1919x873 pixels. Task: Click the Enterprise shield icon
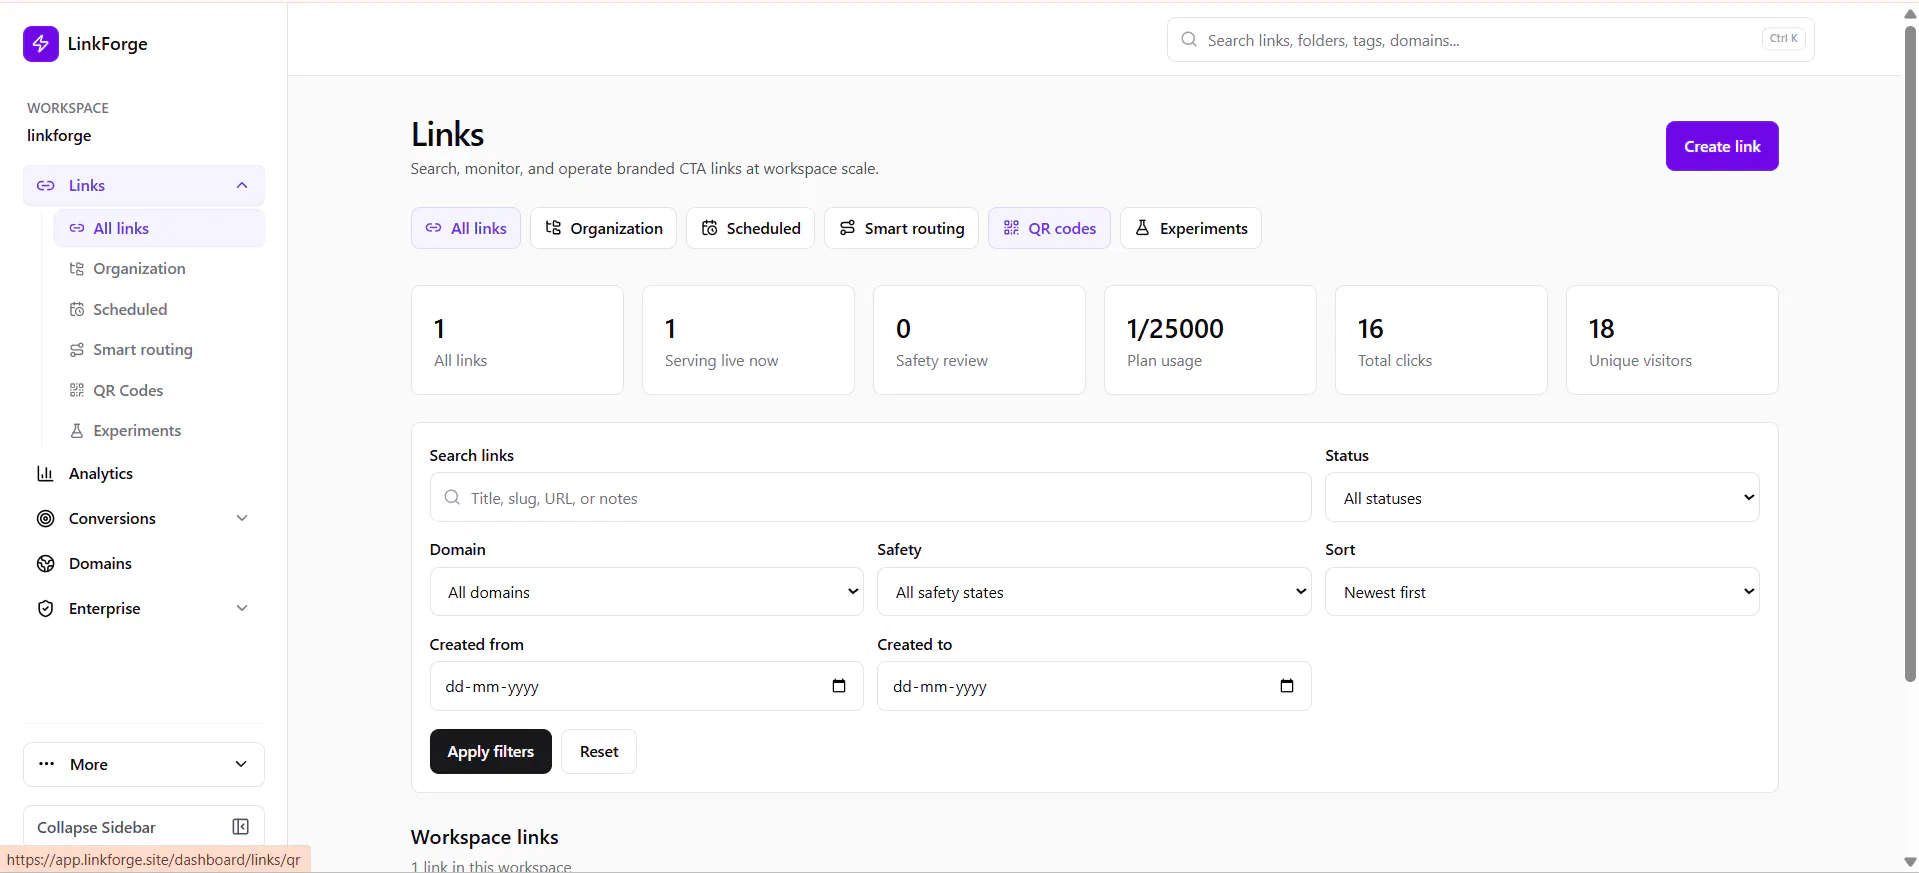point(46,609)
